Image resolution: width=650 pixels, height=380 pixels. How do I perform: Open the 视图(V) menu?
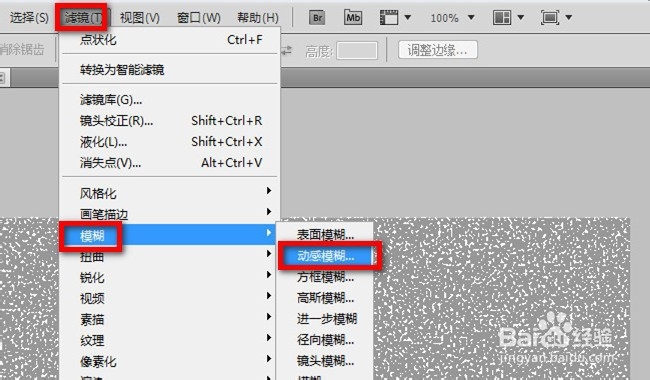(140, 18)
